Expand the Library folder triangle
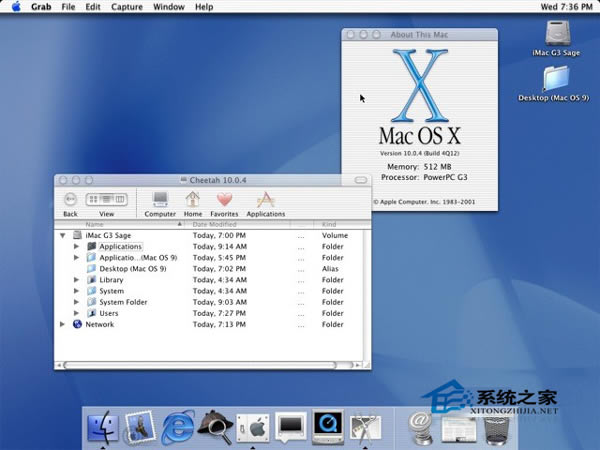This screenshot has height=450, width=600. coord(76,280)
